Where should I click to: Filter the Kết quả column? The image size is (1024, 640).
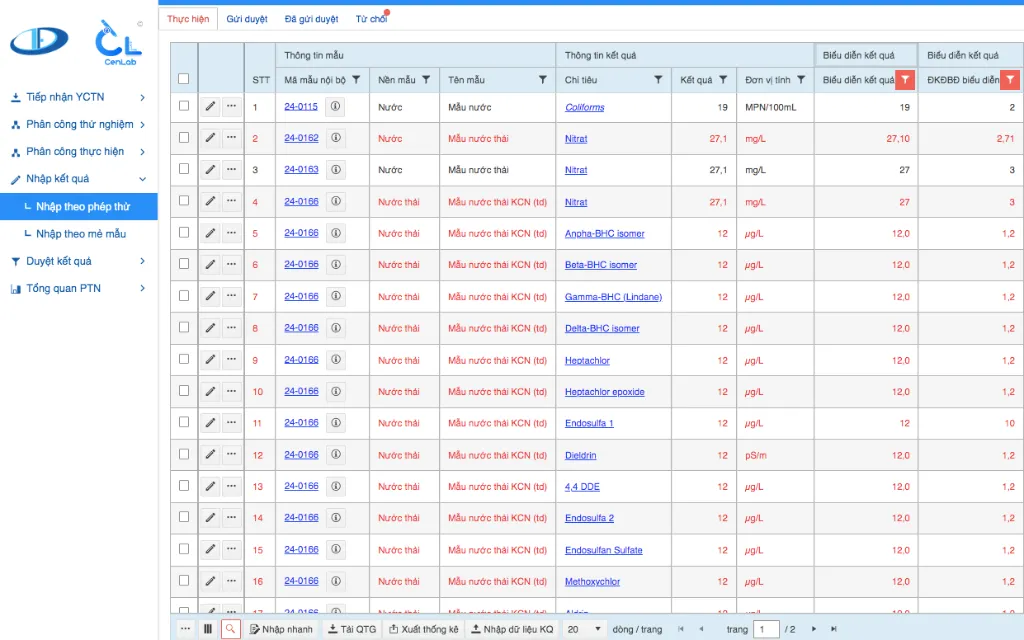pyautogui.click(x=723, y=80)
